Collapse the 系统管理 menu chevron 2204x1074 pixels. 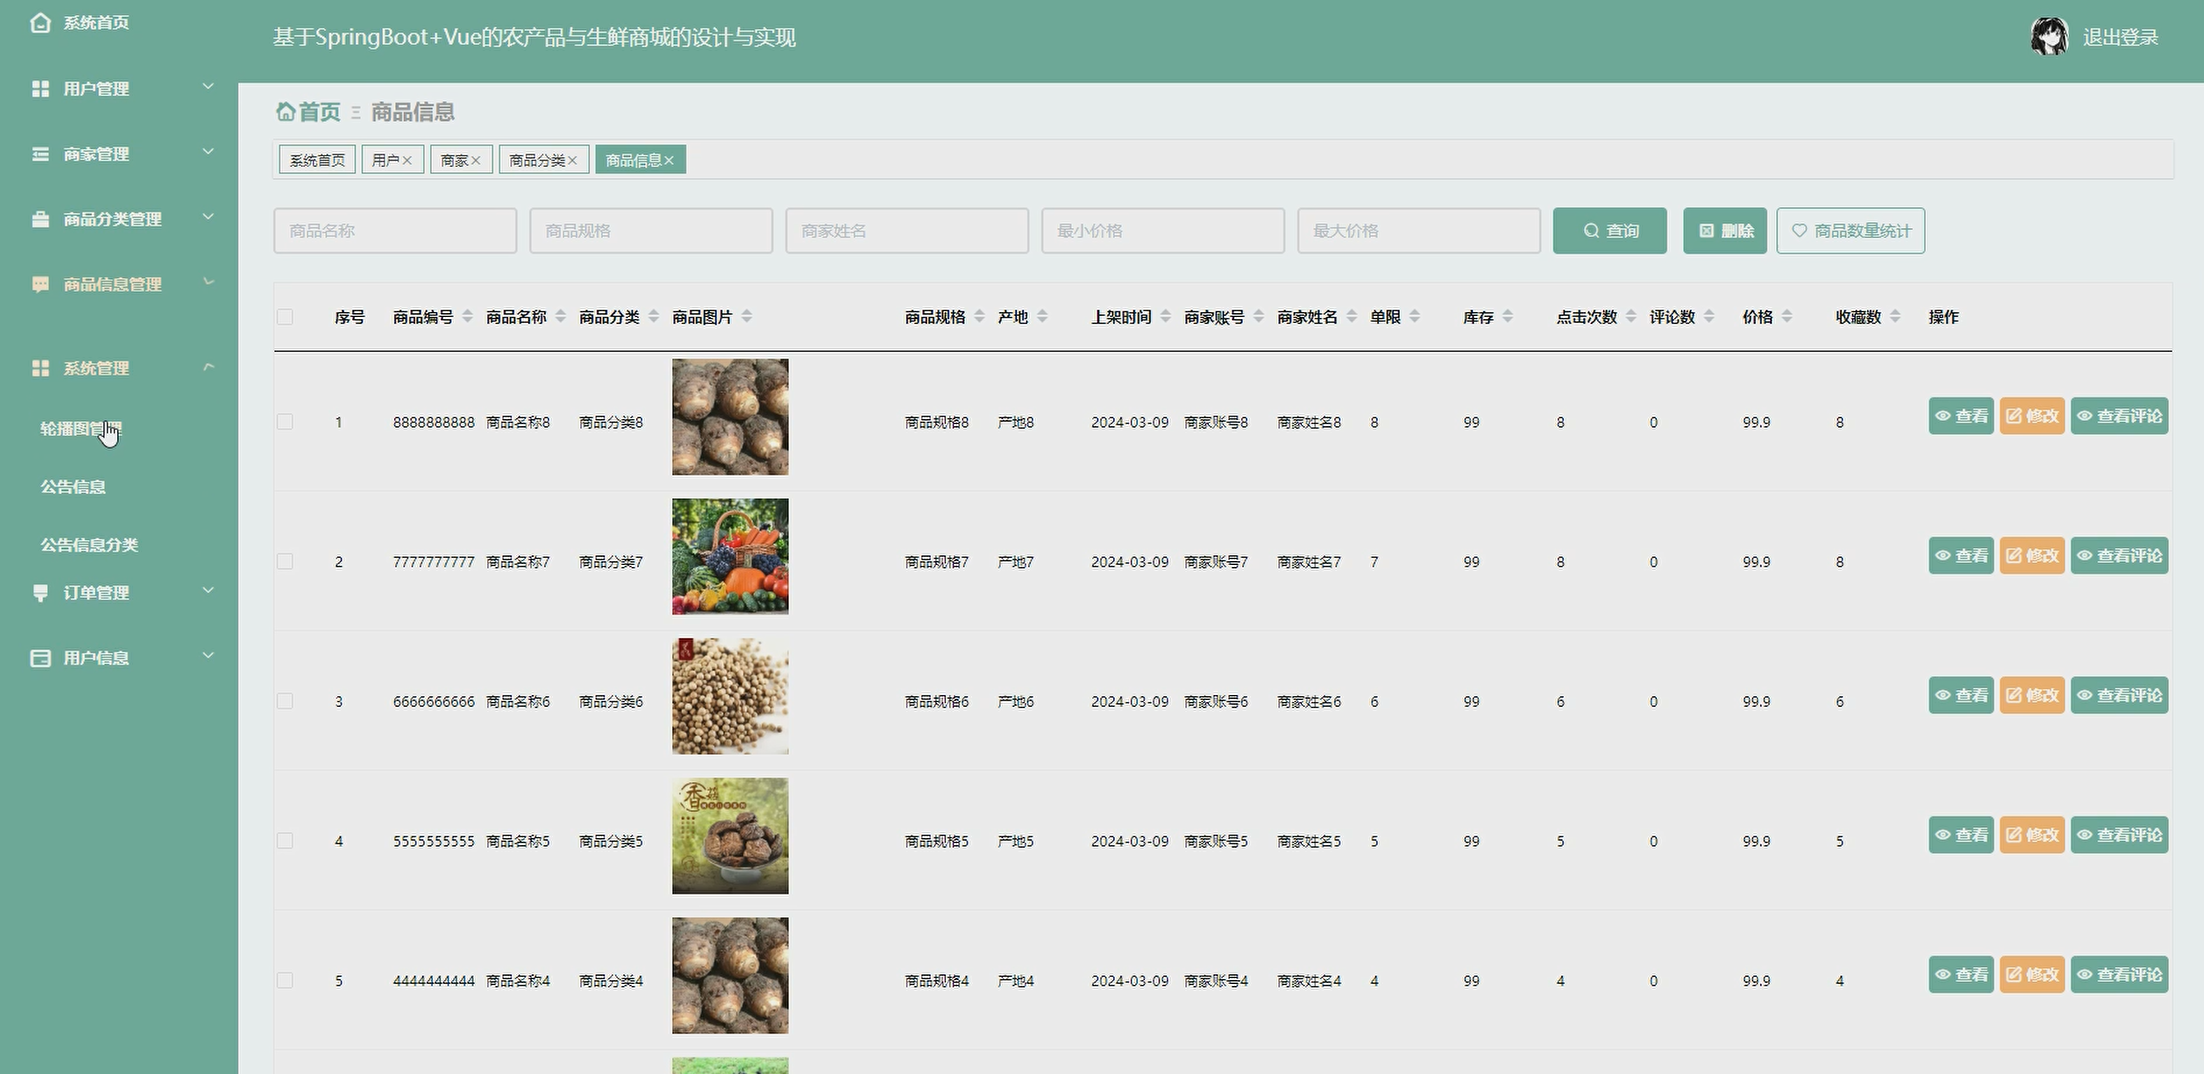point(208,367)
